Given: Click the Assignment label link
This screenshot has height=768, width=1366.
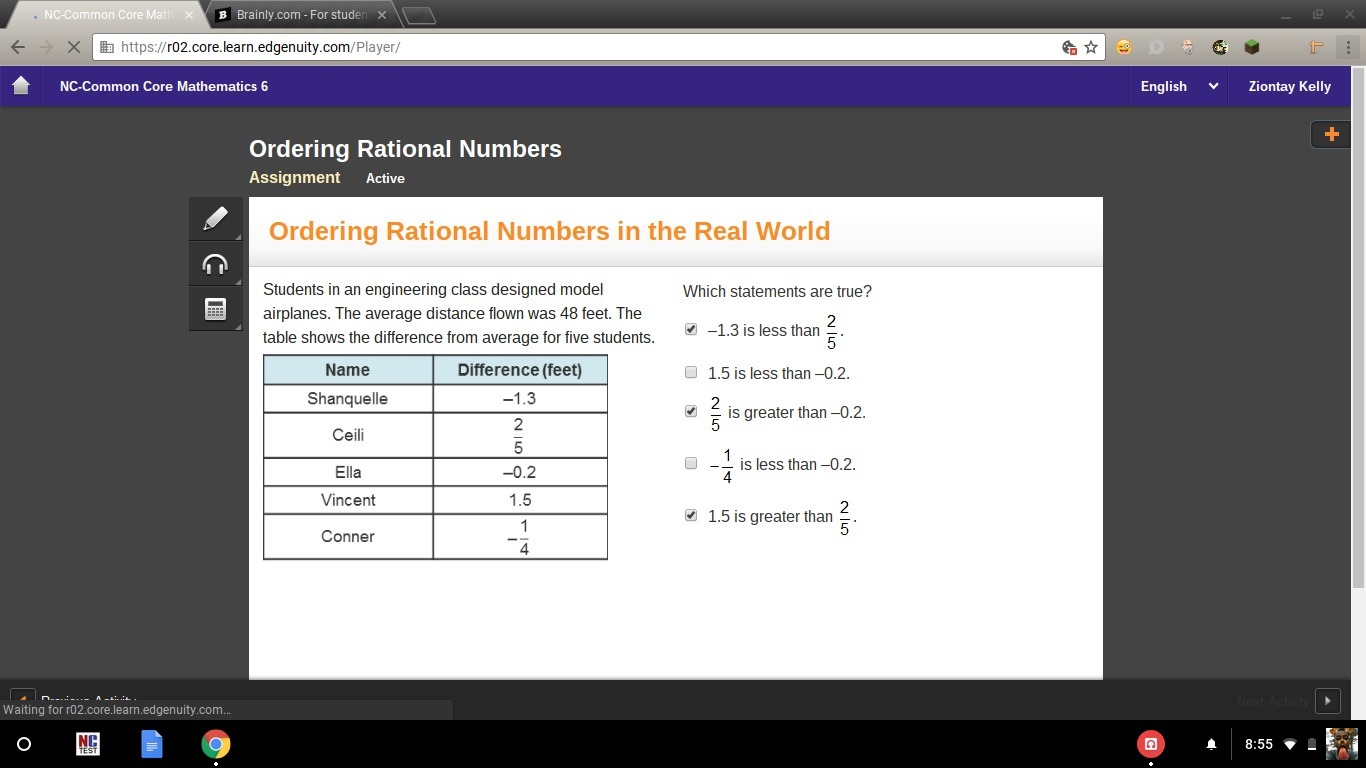Looking at the screenshot, I should pos(294,177).
